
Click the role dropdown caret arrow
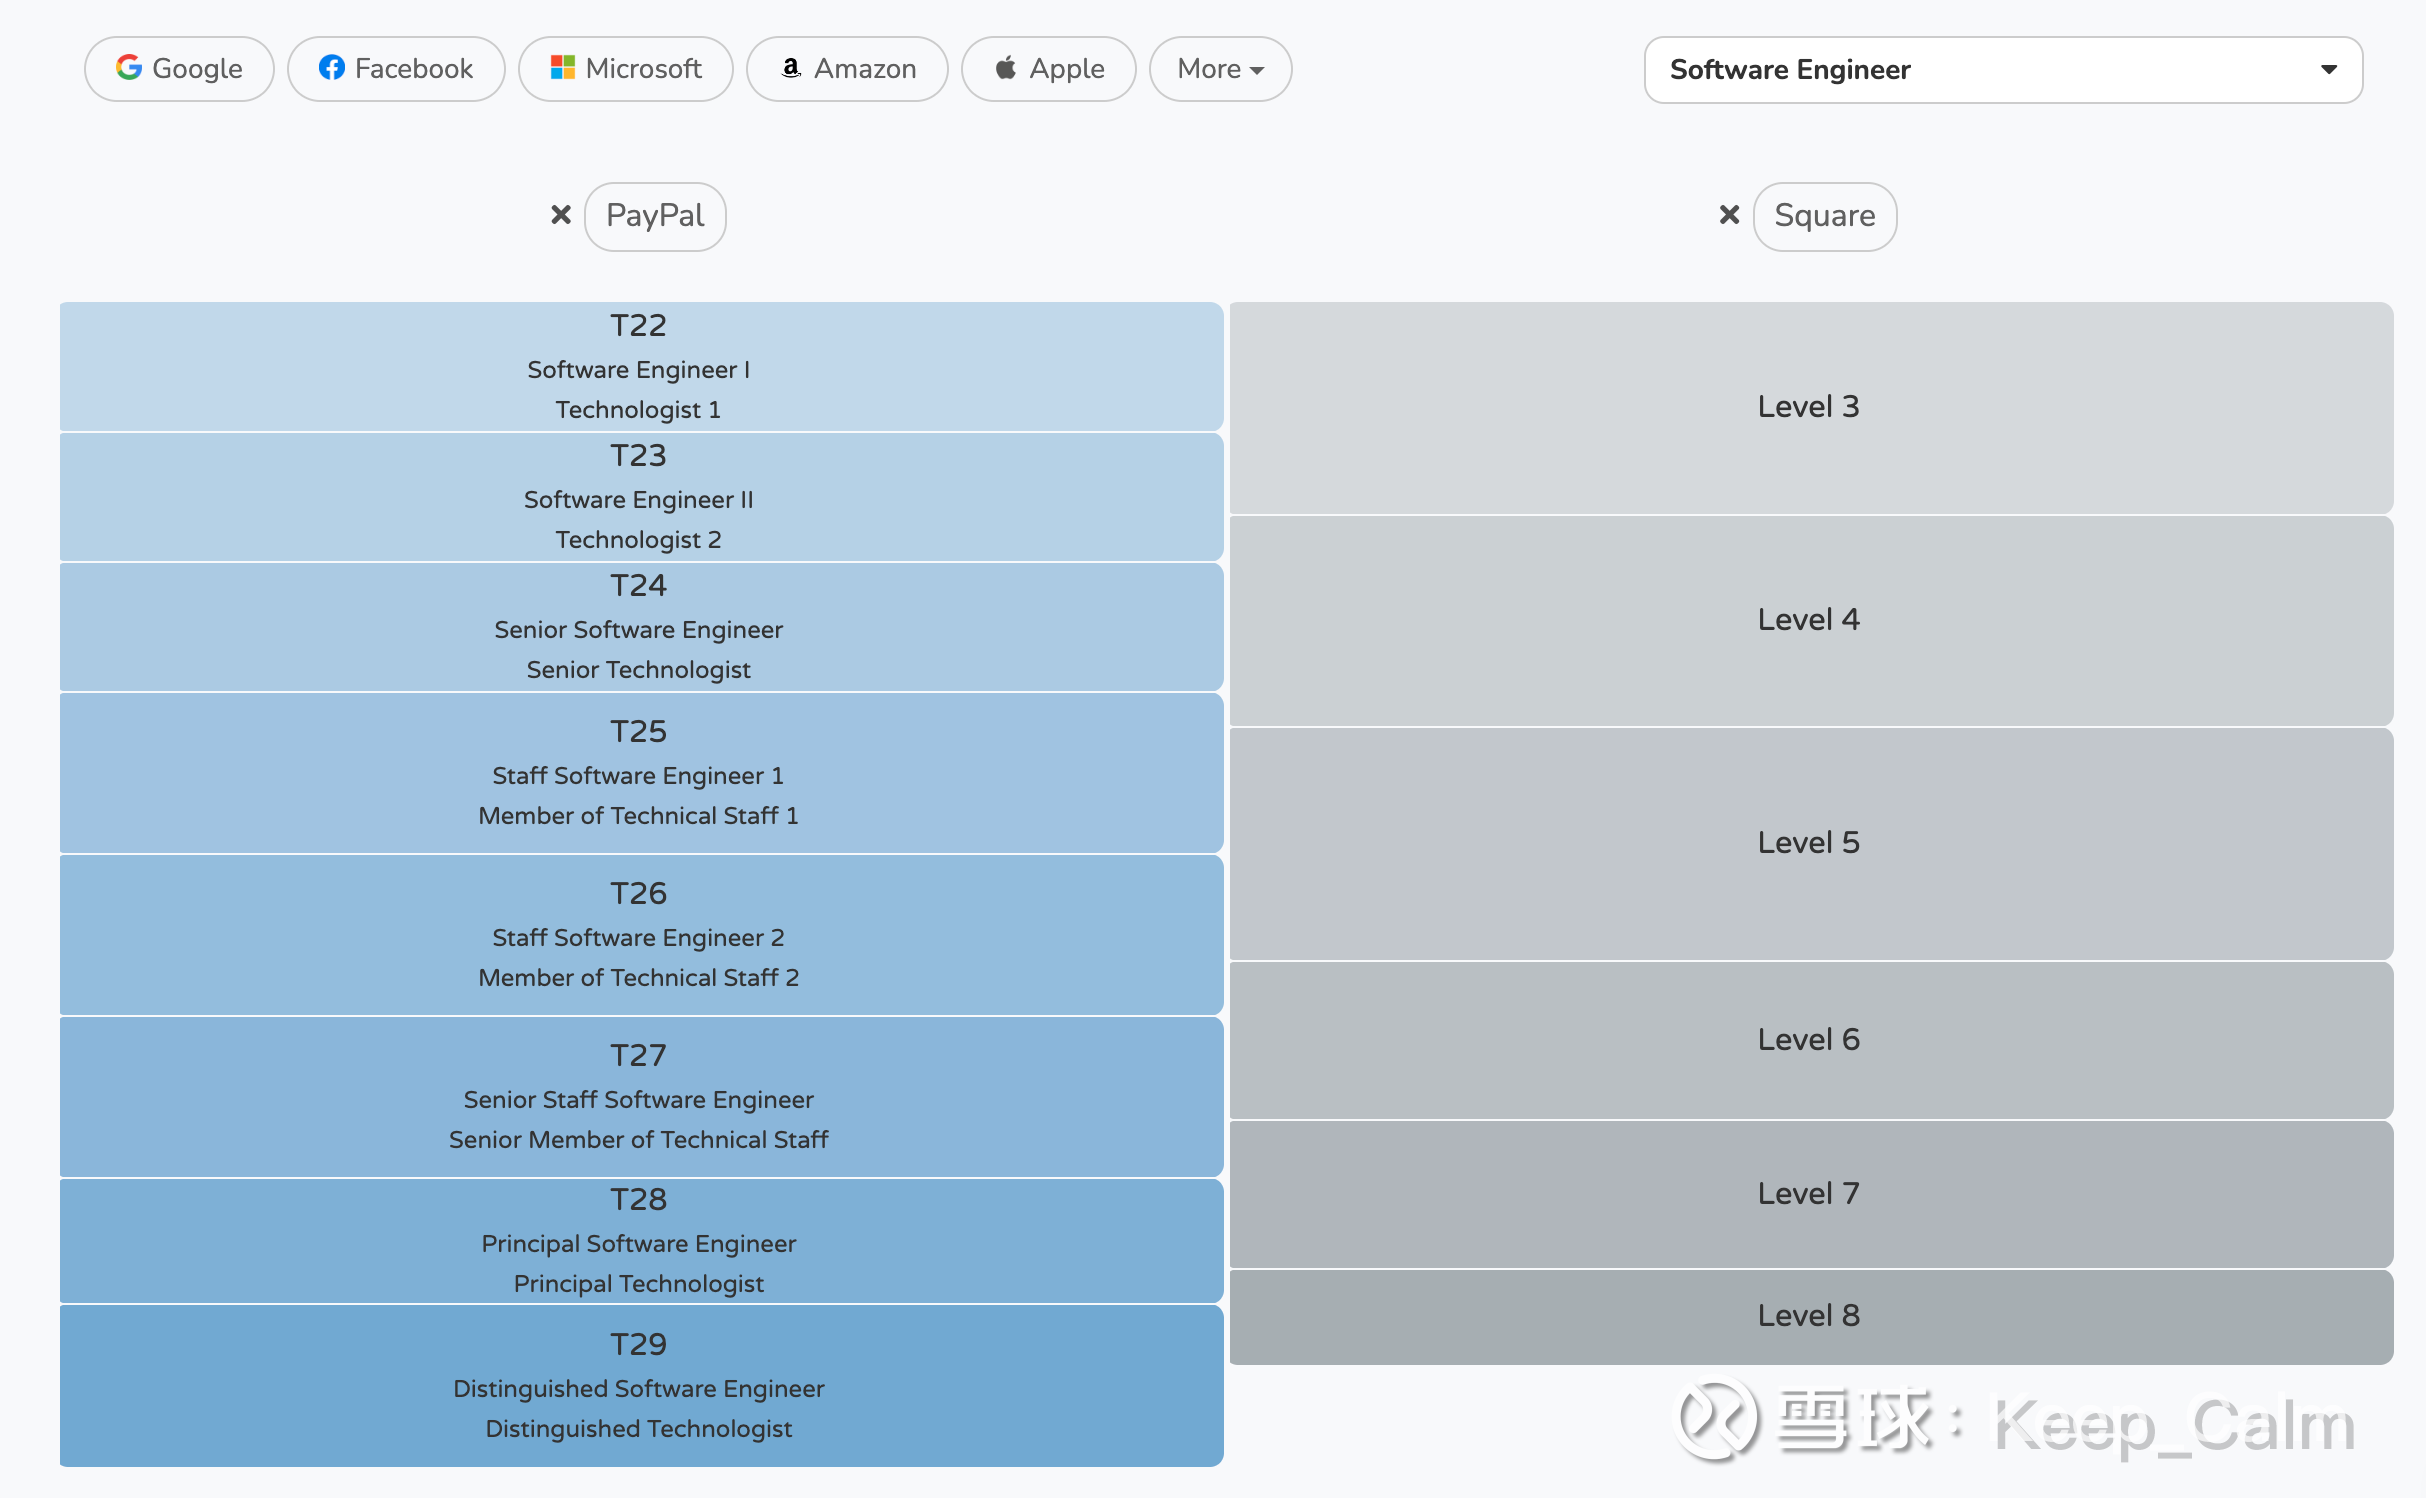point(2329,70)
